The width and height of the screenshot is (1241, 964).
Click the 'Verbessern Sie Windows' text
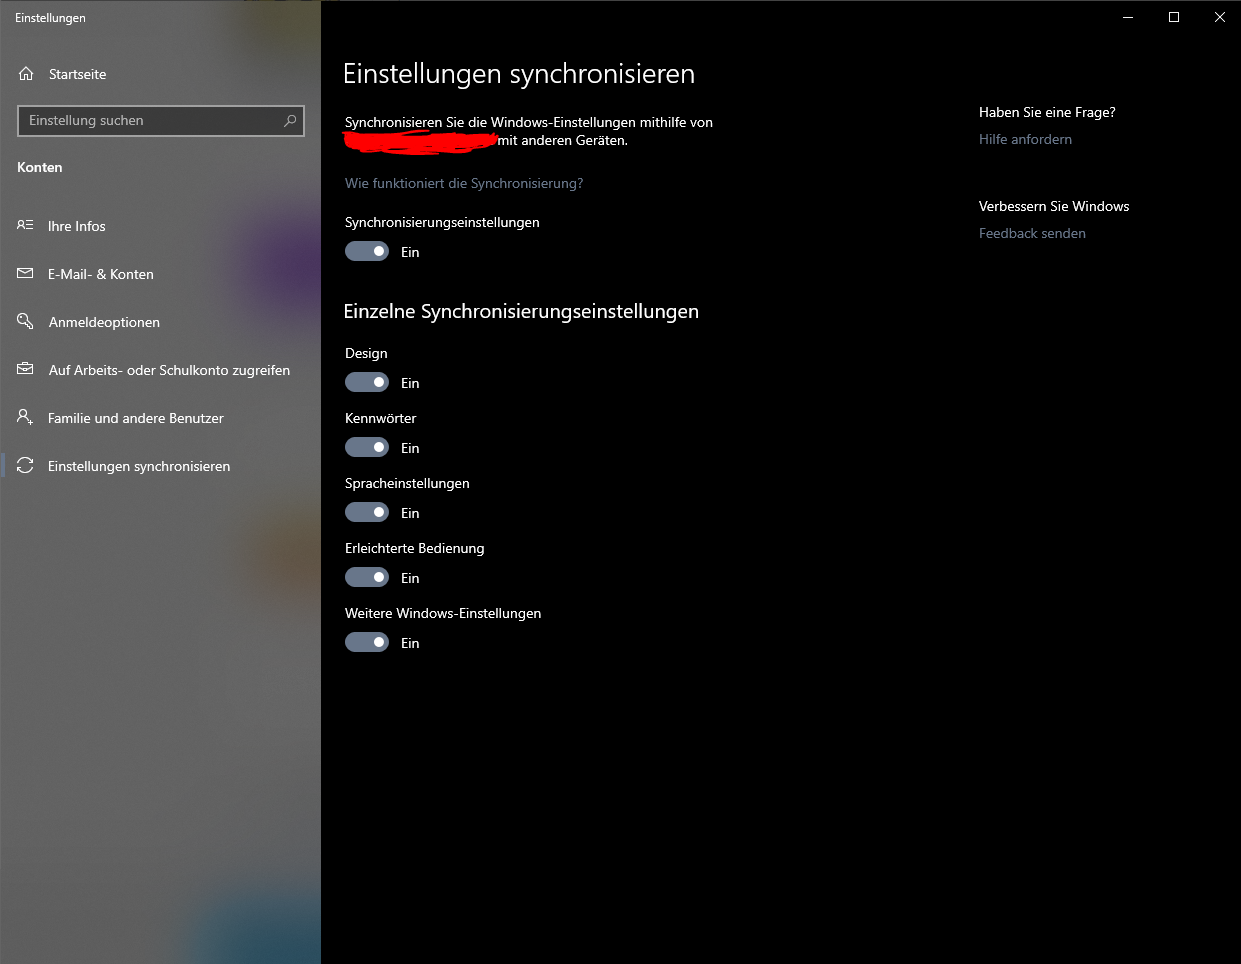(x=1054, y=206)
